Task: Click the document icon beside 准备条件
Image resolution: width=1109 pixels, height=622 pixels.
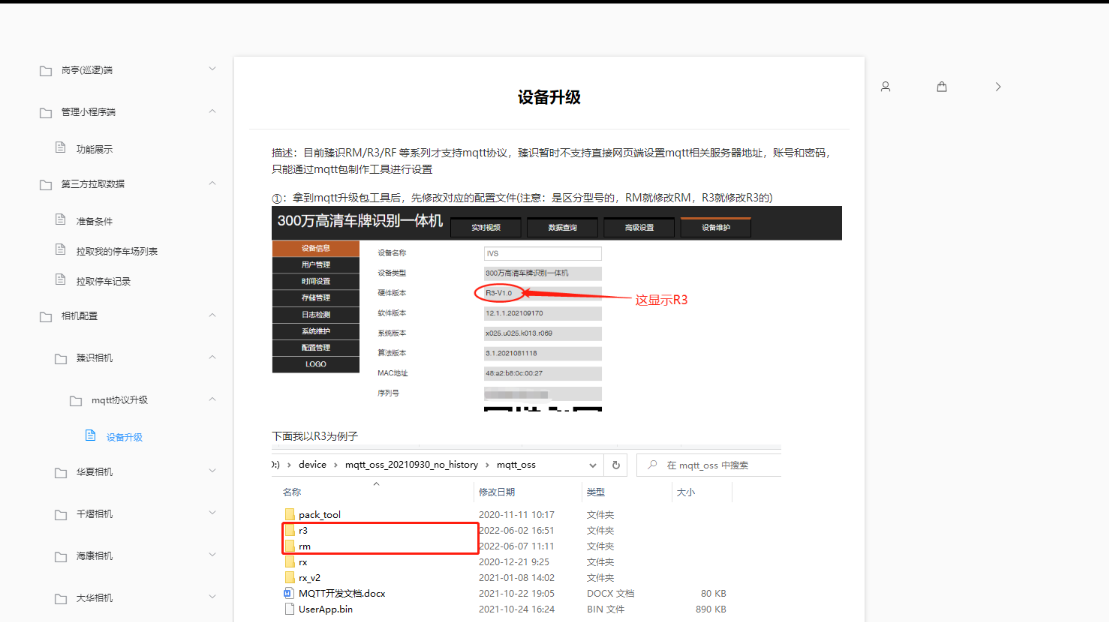Action: (61, 219)
